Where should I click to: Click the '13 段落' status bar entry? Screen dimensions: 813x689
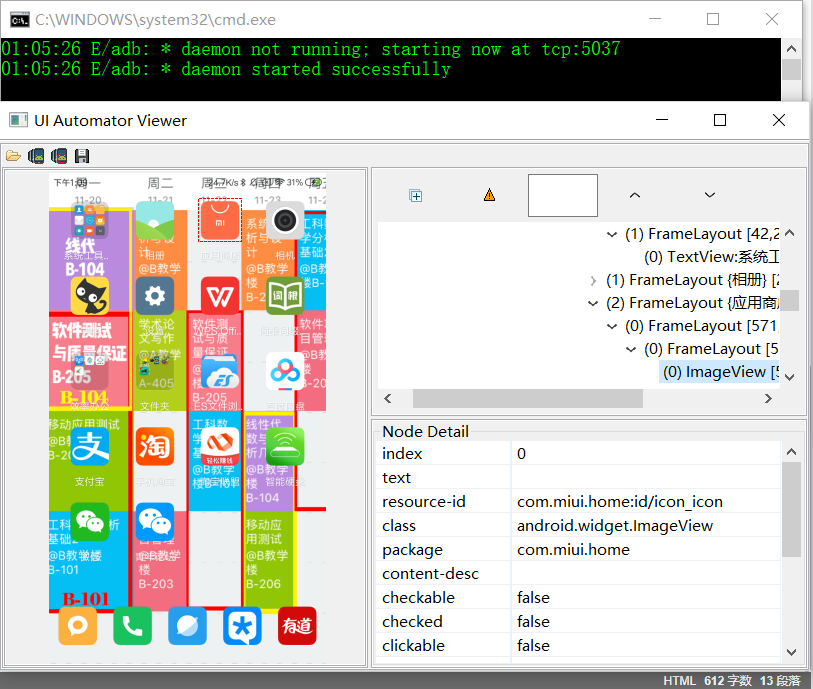pos(780,681)
